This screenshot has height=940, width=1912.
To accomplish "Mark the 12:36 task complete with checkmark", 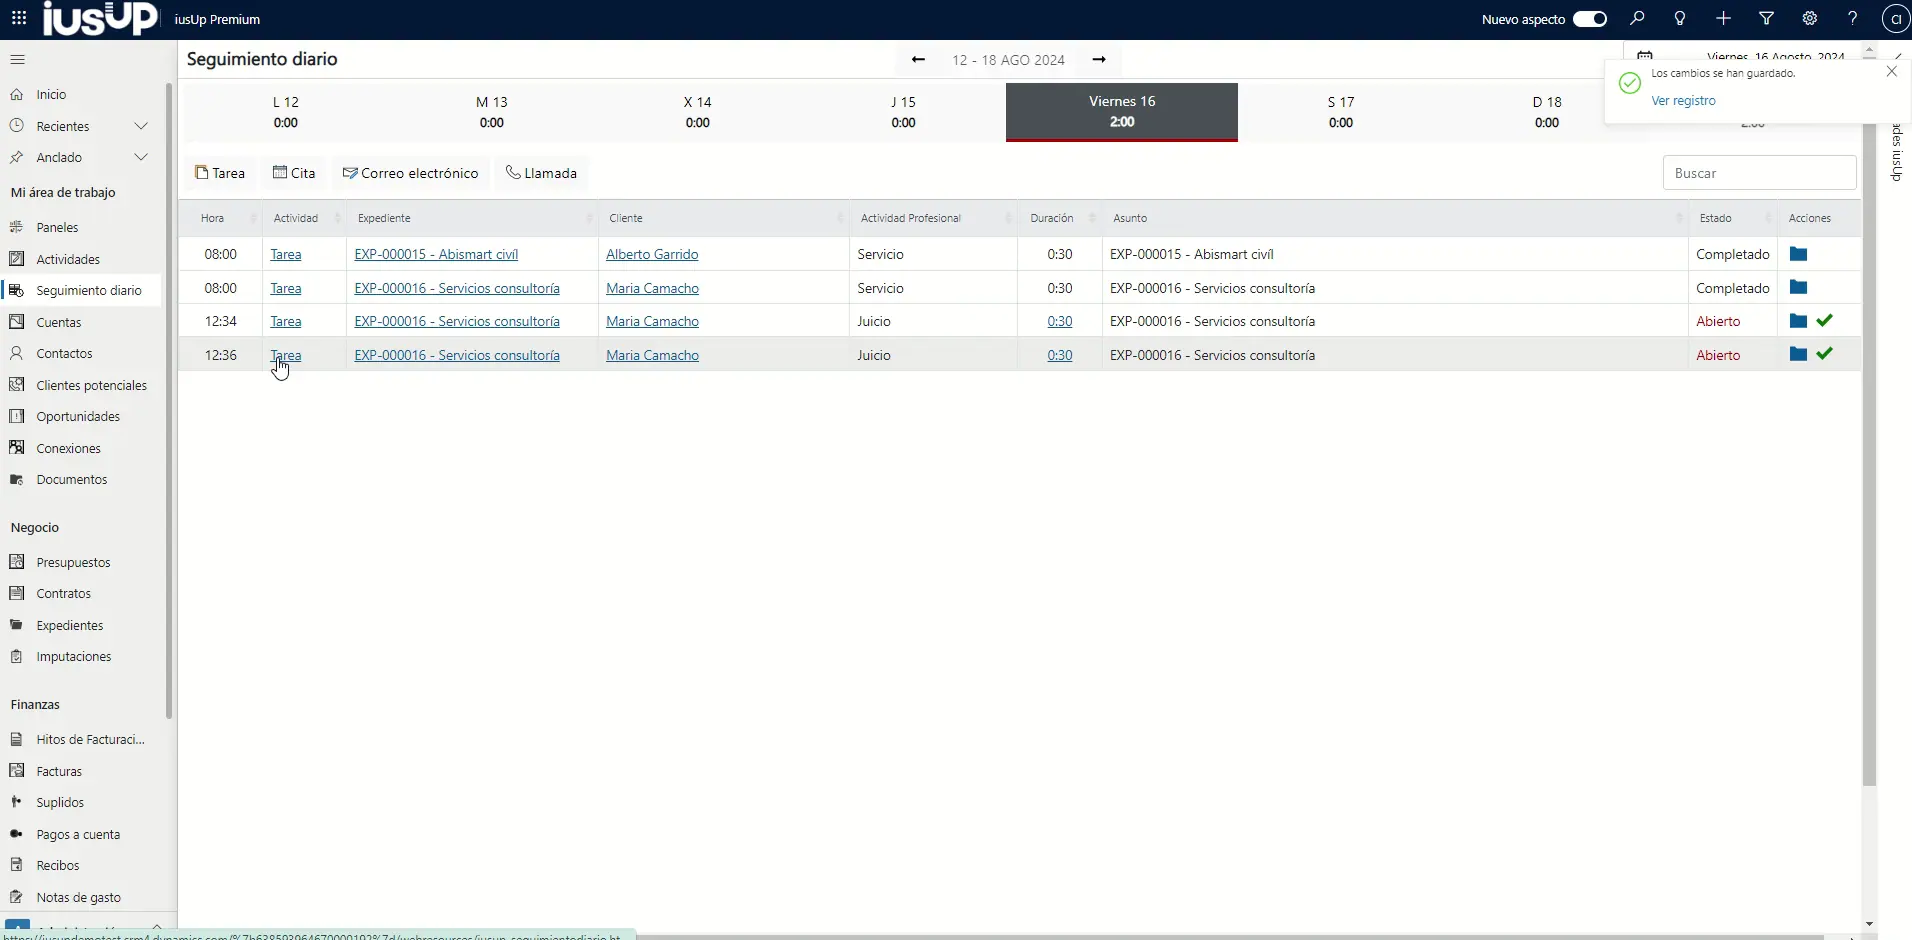I will (x=1825, y=354).
